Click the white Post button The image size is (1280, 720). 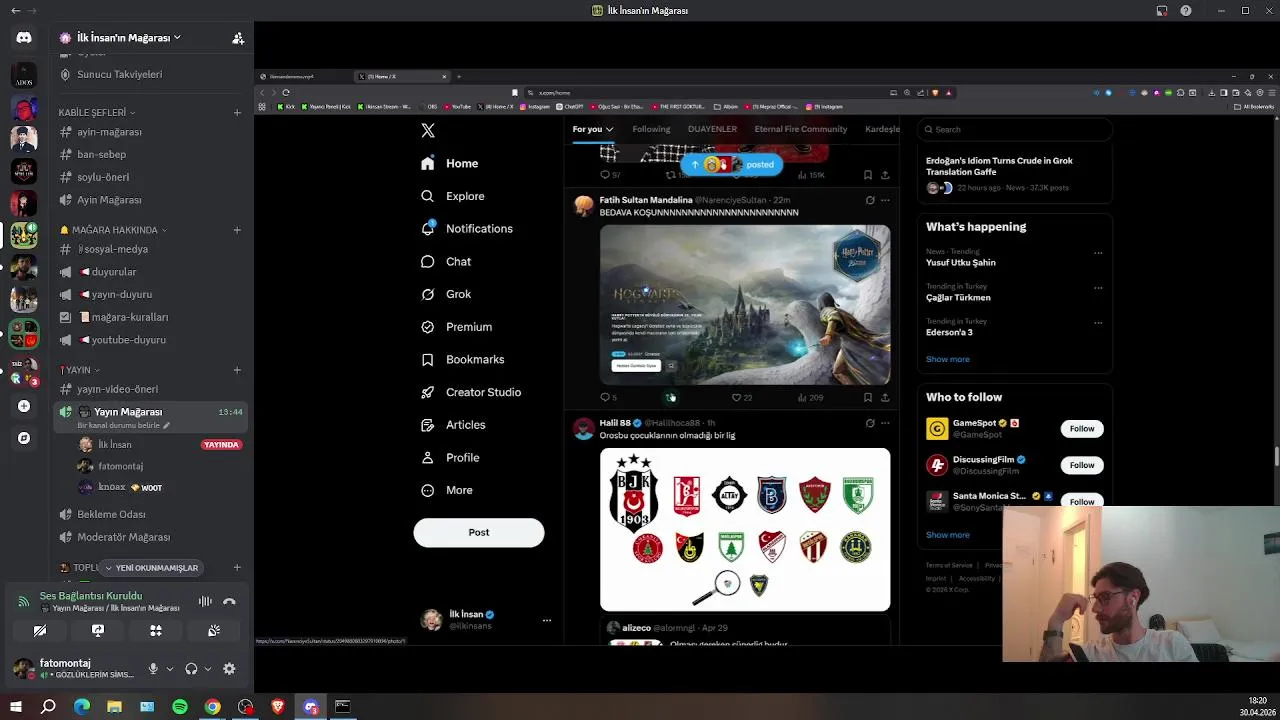479,532
